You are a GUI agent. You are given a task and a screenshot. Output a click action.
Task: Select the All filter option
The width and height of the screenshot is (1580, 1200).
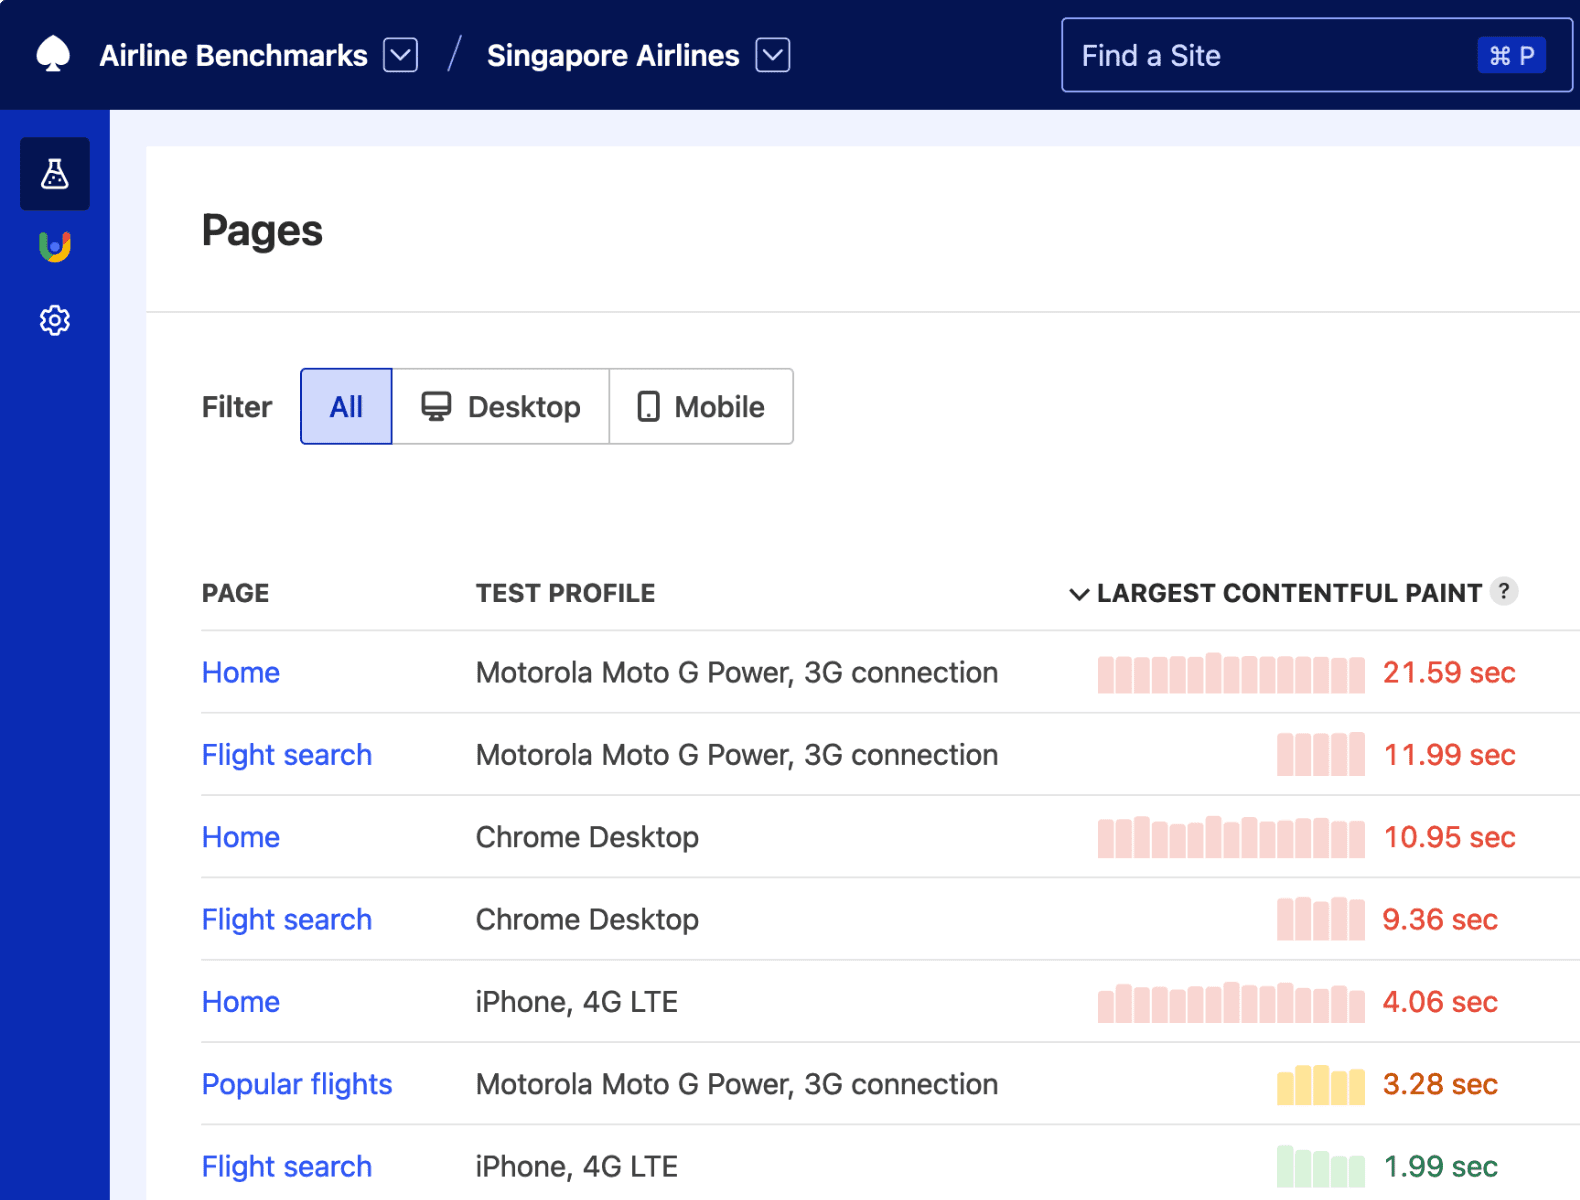click(x=346, y=406)
